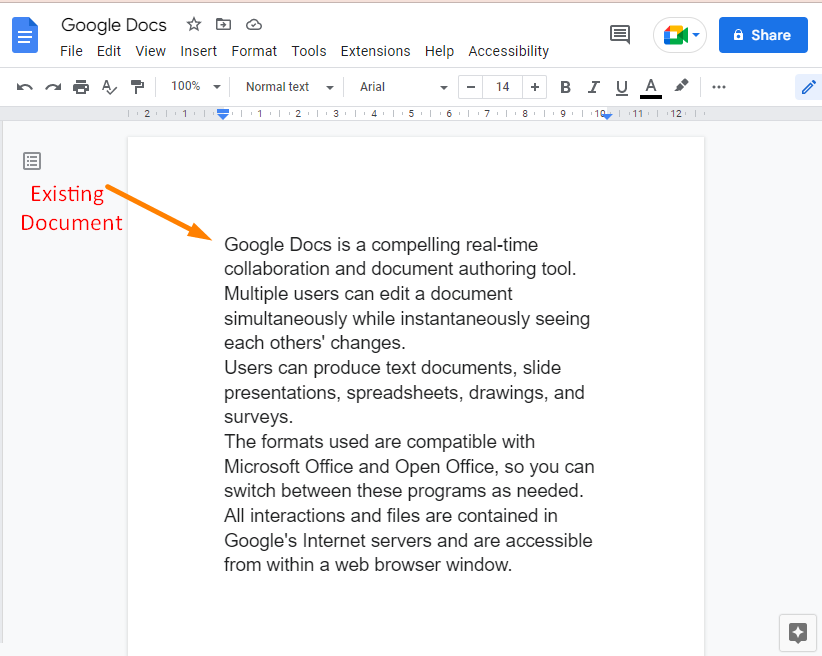Click the Move to folder icon

223,24
